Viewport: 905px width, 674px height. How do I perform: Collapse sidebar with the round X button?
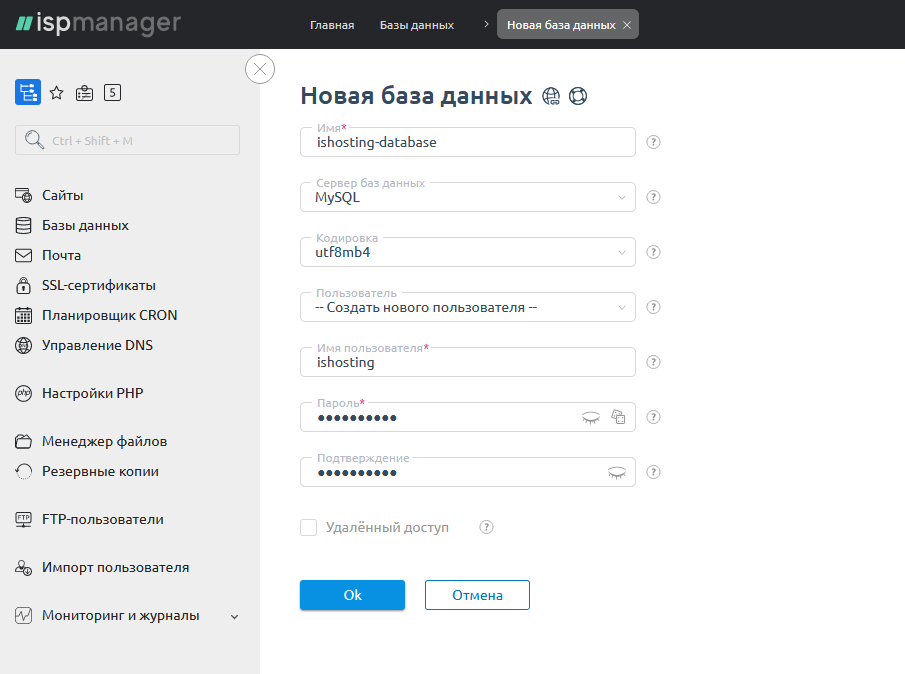[260, 69]
